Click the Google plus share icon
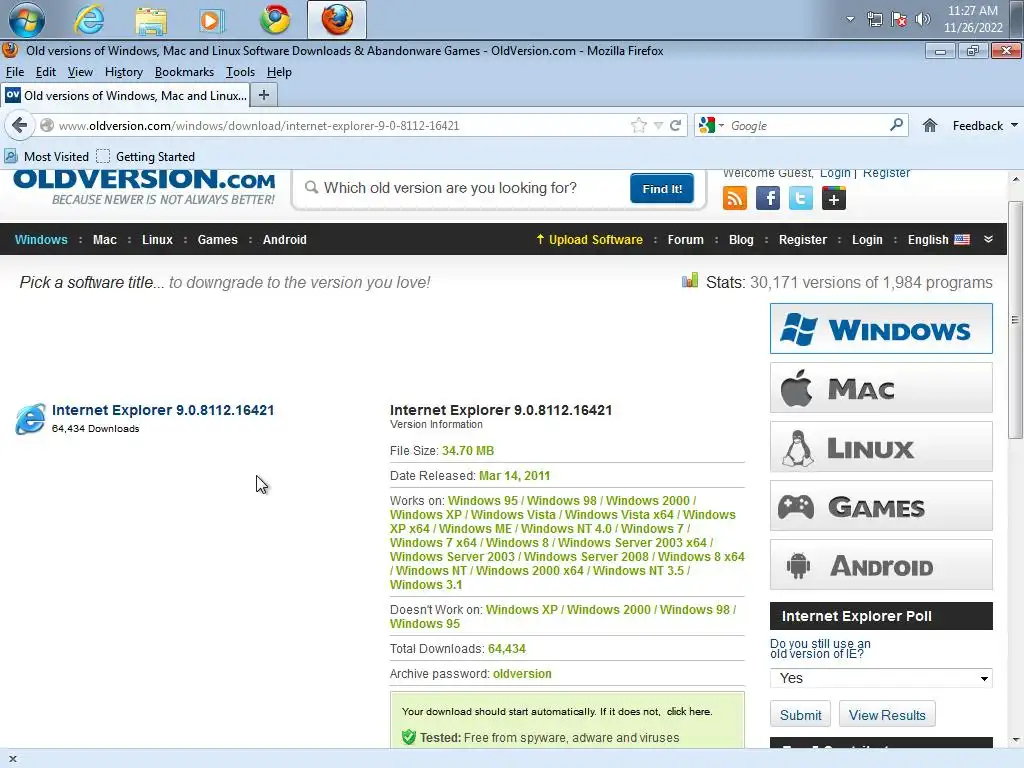 pyautogui.click(x=834, y=198)
